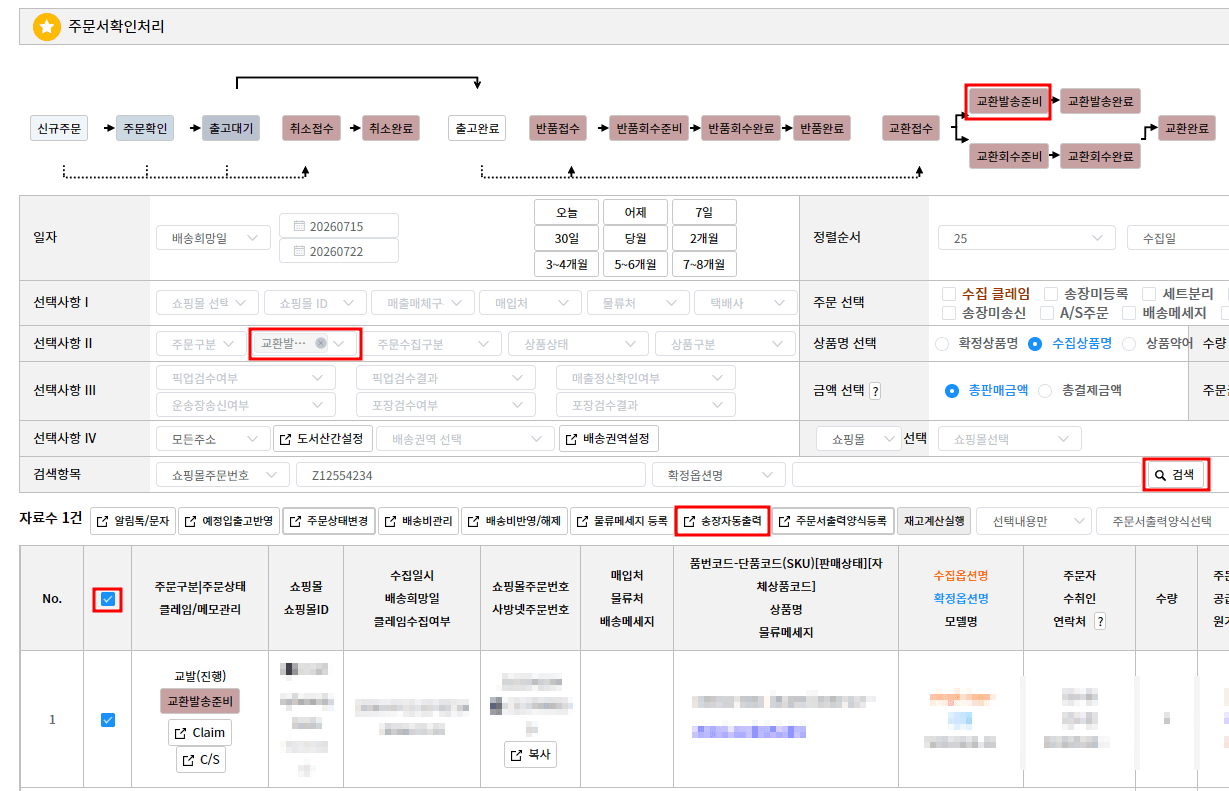
Task: Clear the 교환발송준비 filter with x icon
Action: tap(320, 343)
